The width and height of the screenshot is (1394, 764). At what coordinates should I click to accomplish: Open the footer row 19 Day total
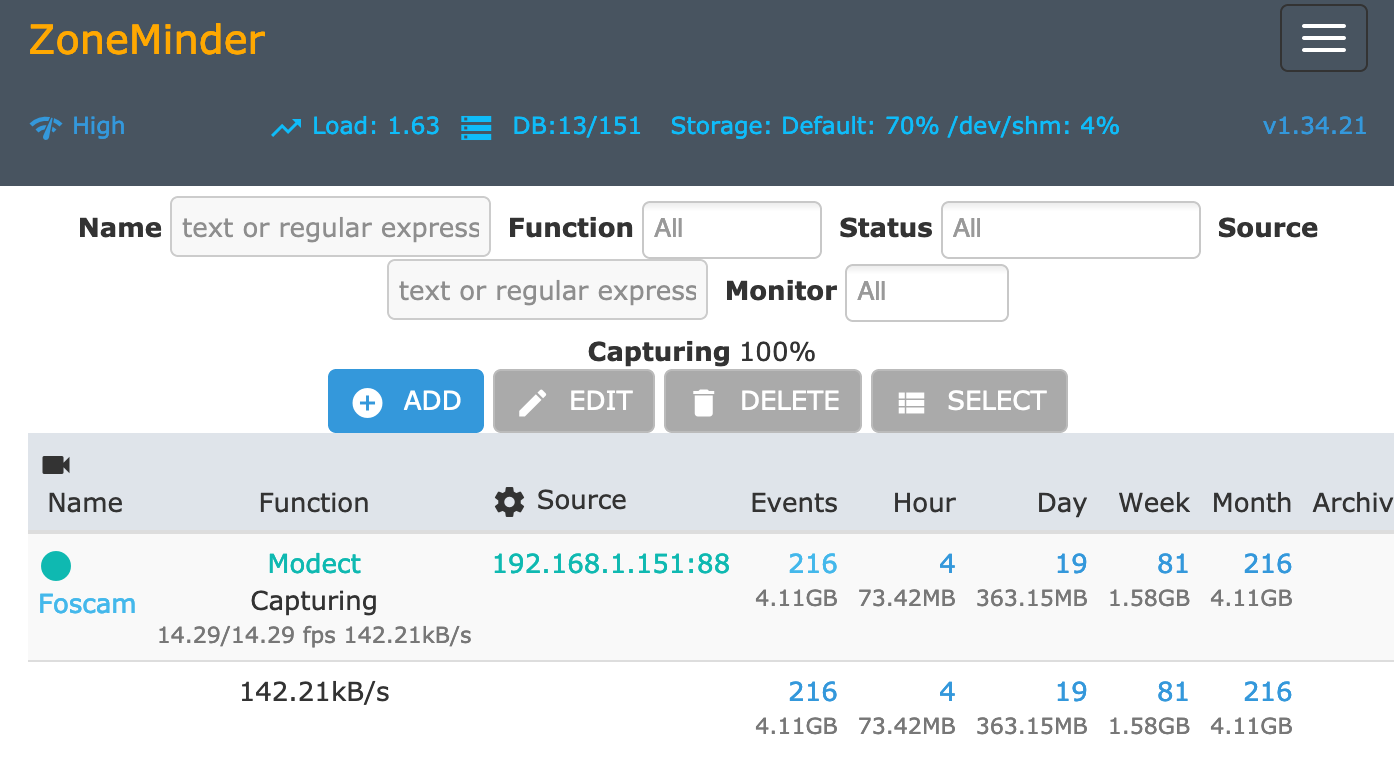coord(1071,692)
